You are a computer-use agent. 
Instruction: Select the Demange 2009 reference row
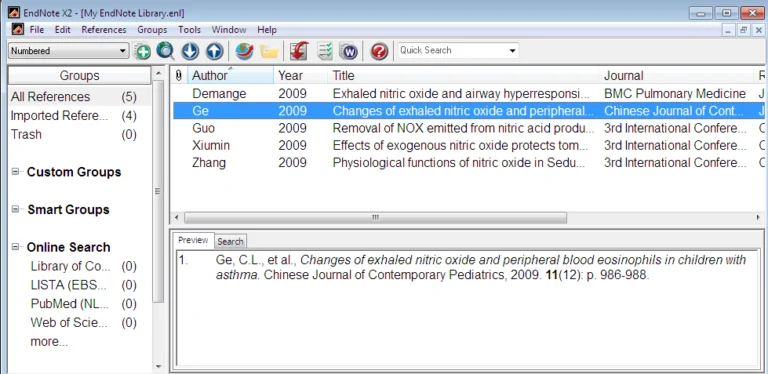point(468,94)
